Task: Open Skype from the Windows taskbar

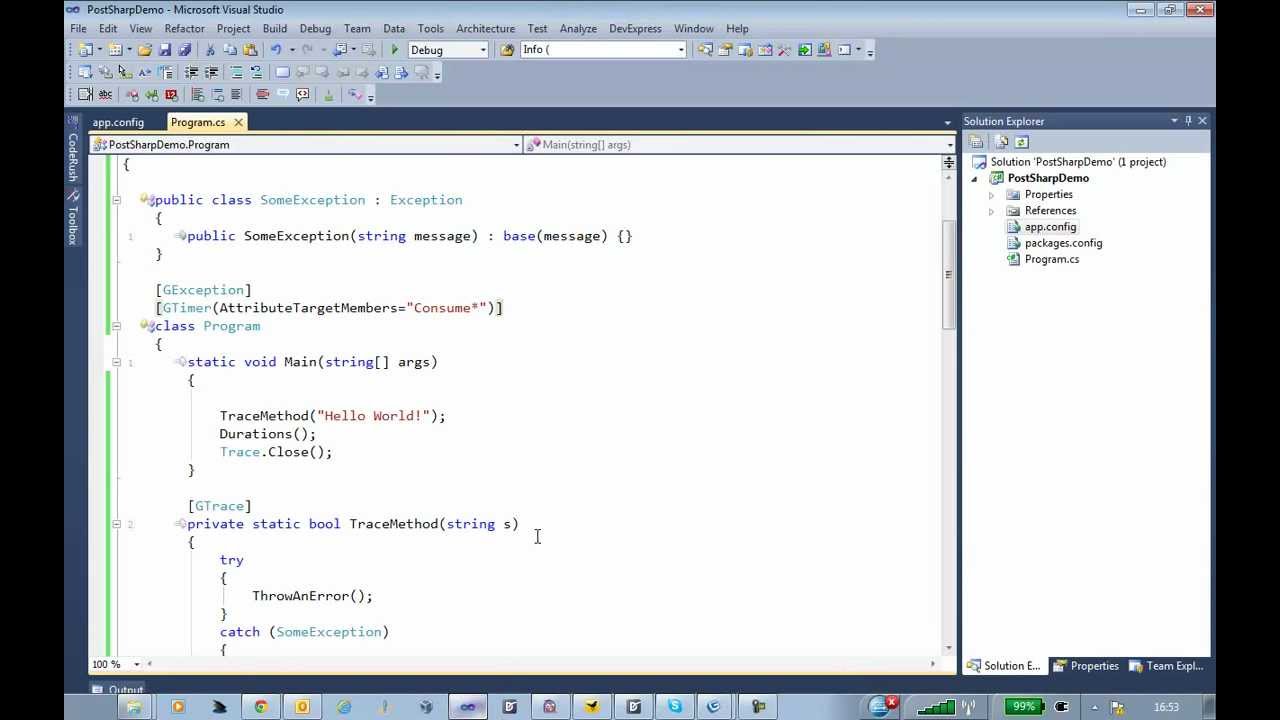Action: [x=675, y=707]
